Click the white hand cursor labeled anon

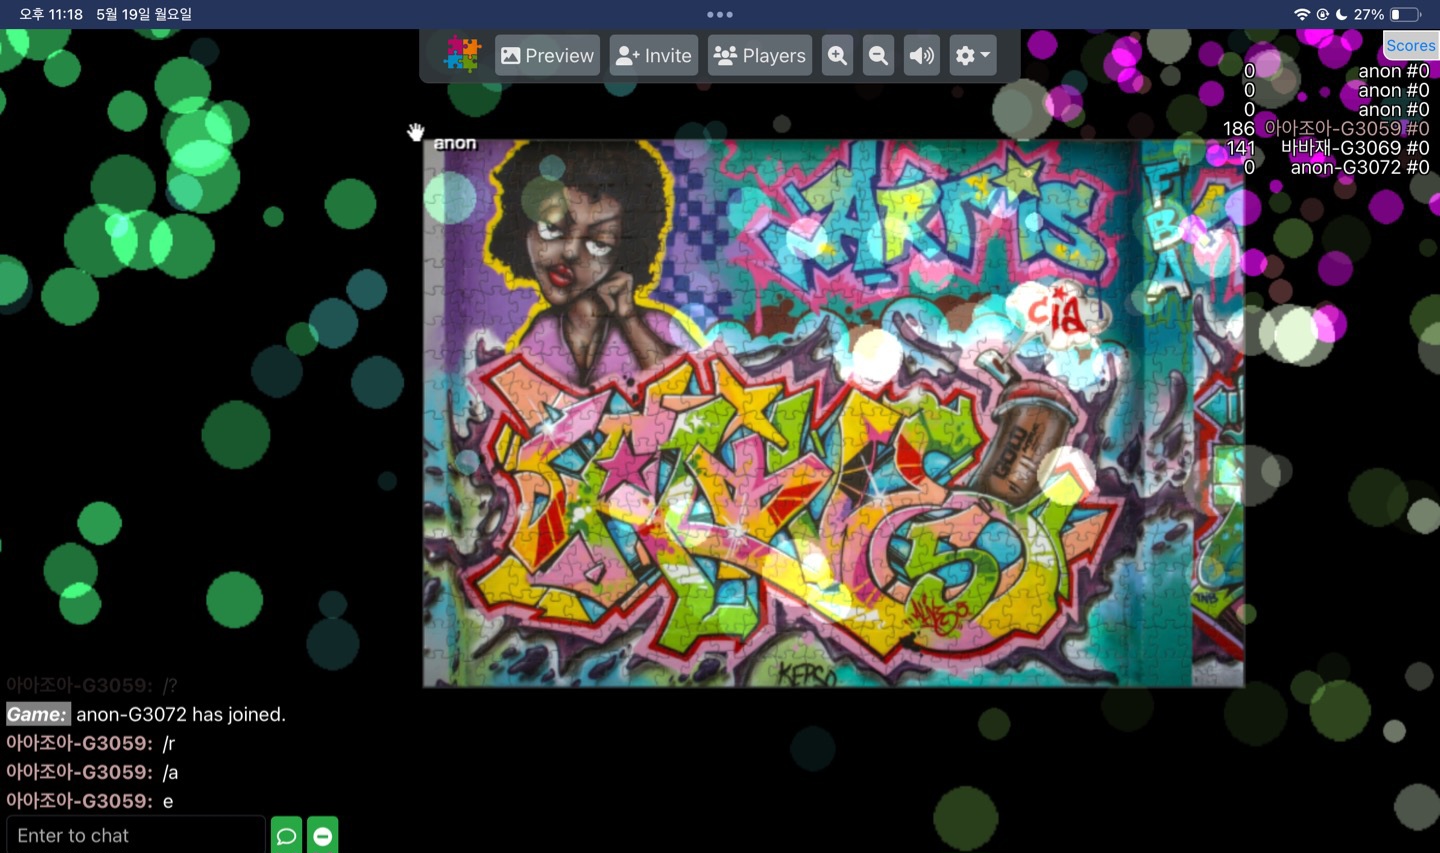416,132
